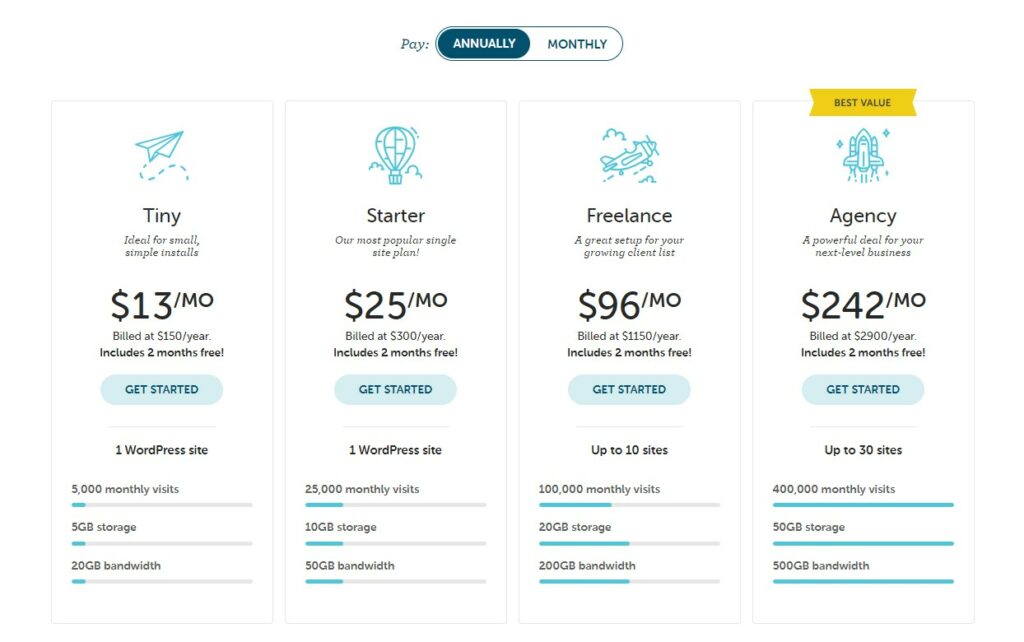The height and width of the screenshot is (642, 1024).
Task: Click the 'Up to 30 sites' label on Agency
Action: coord(863,450)
